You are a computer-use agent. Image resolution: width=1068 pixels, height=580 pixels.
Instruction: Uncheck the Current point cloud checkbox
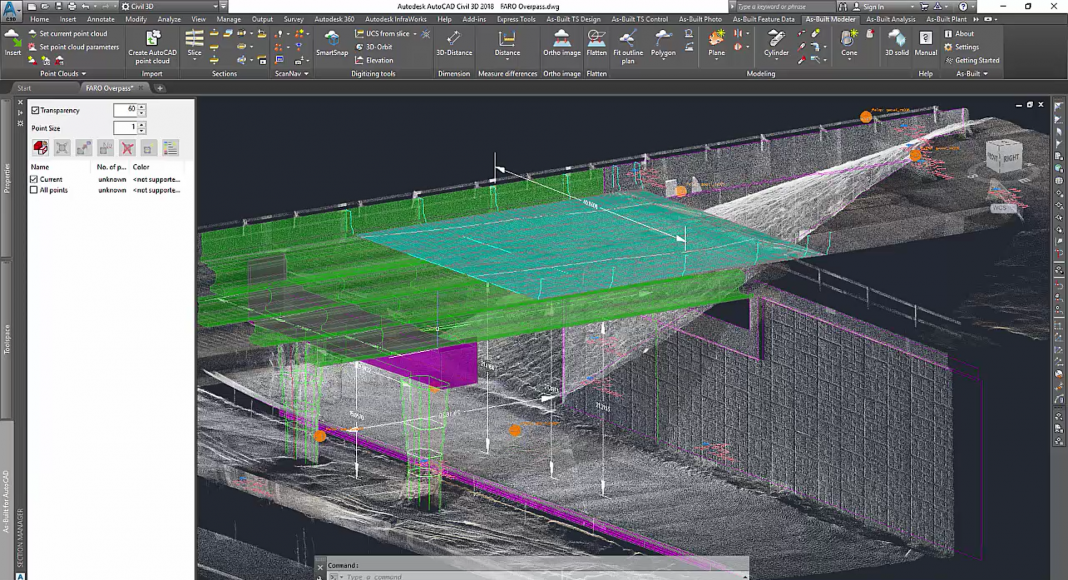(34, 179)
